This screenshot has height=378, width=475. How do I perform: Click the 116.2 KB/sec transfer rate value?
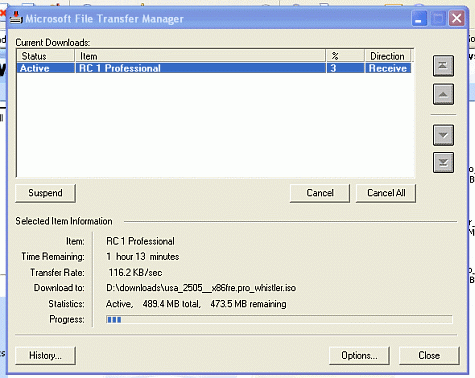(135, 272)
